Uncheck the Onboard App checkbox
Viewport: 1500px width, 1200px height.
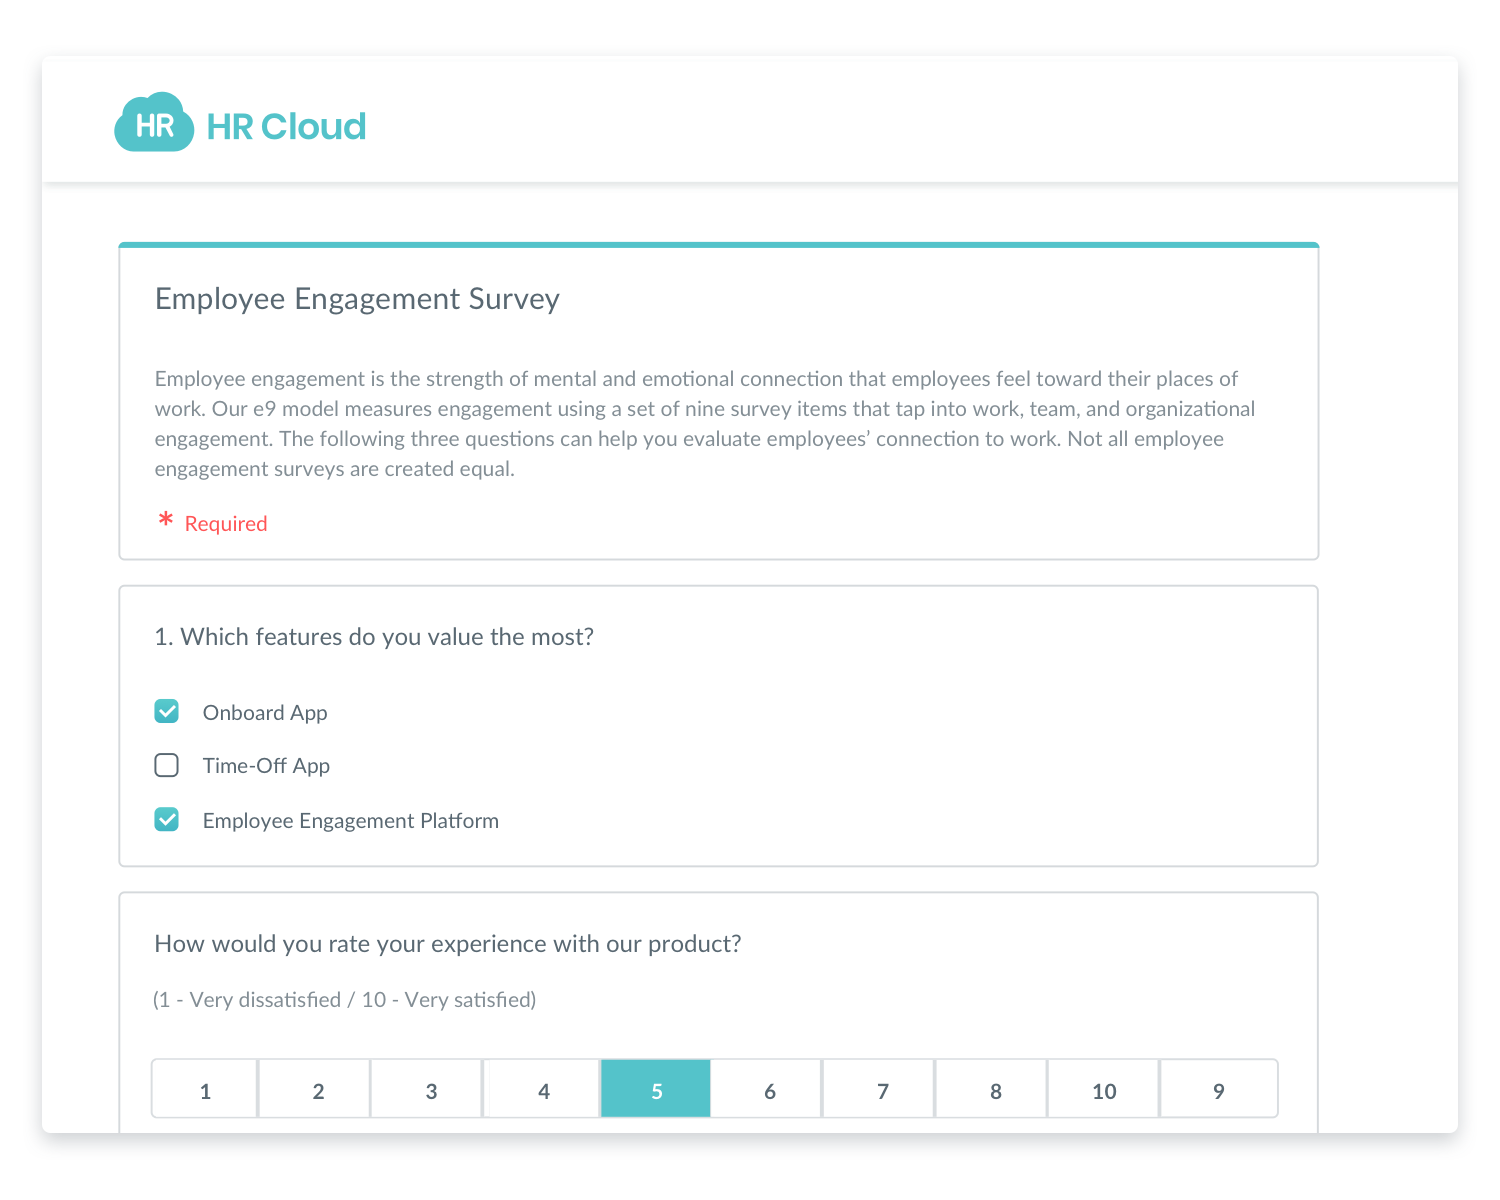tap(167, 711)
